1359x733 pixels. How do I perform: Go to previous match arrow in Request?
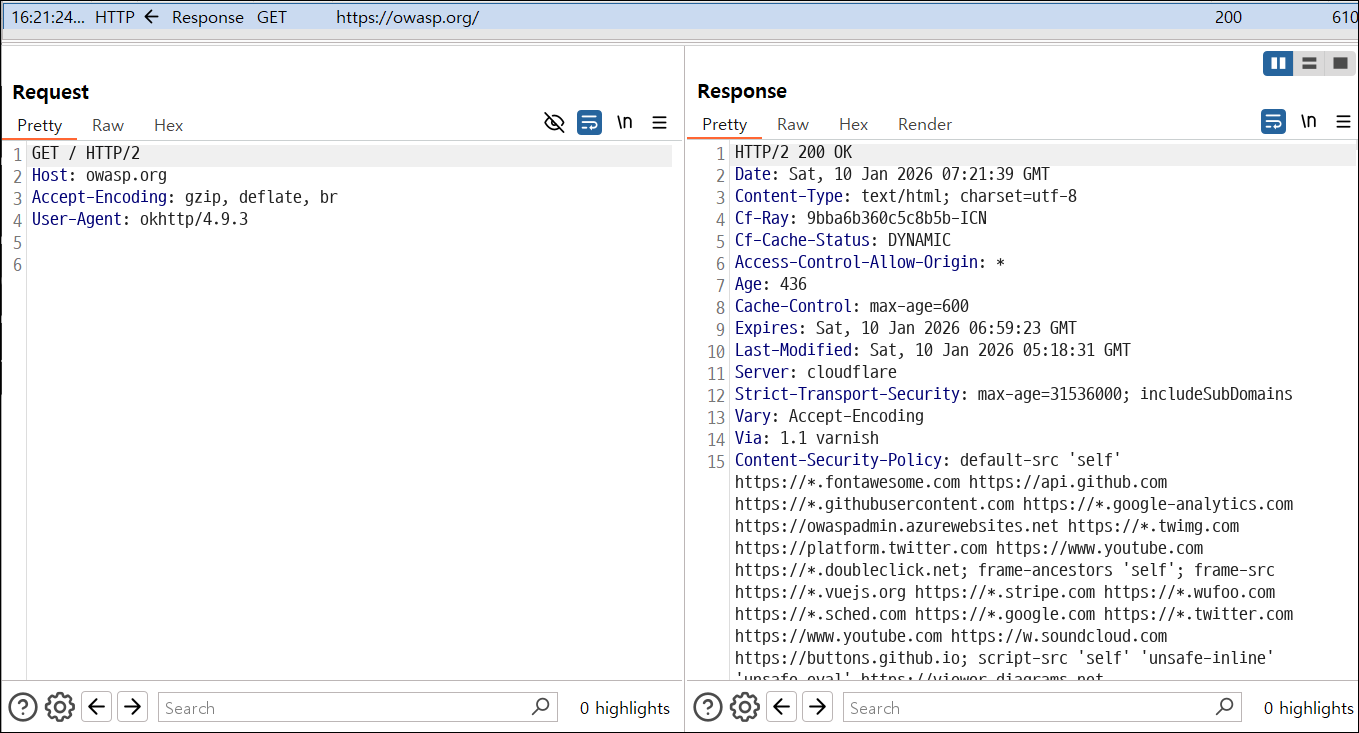point(96,707)
